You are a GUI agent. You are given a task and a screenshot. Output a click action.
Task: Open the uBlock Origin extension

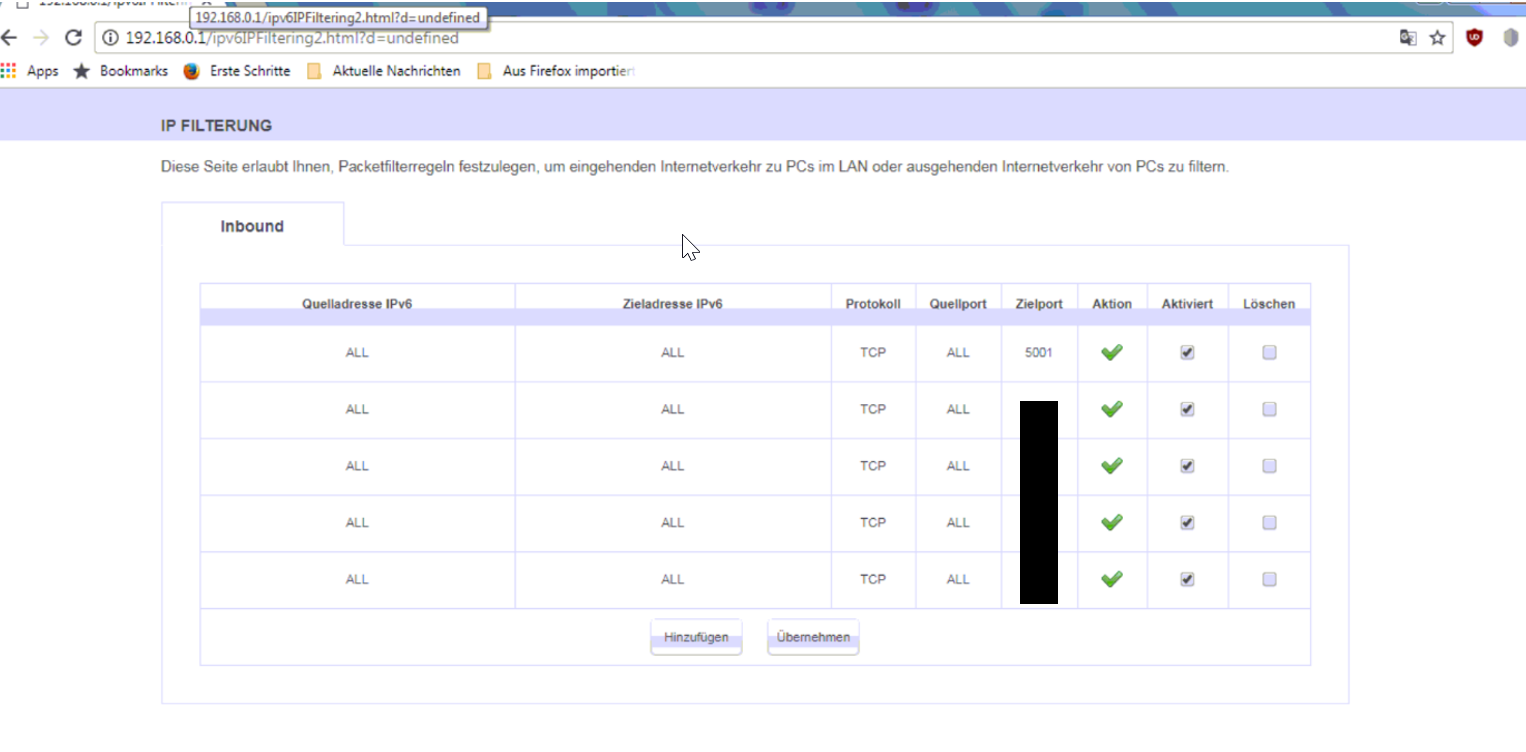tap(1474, 38)
